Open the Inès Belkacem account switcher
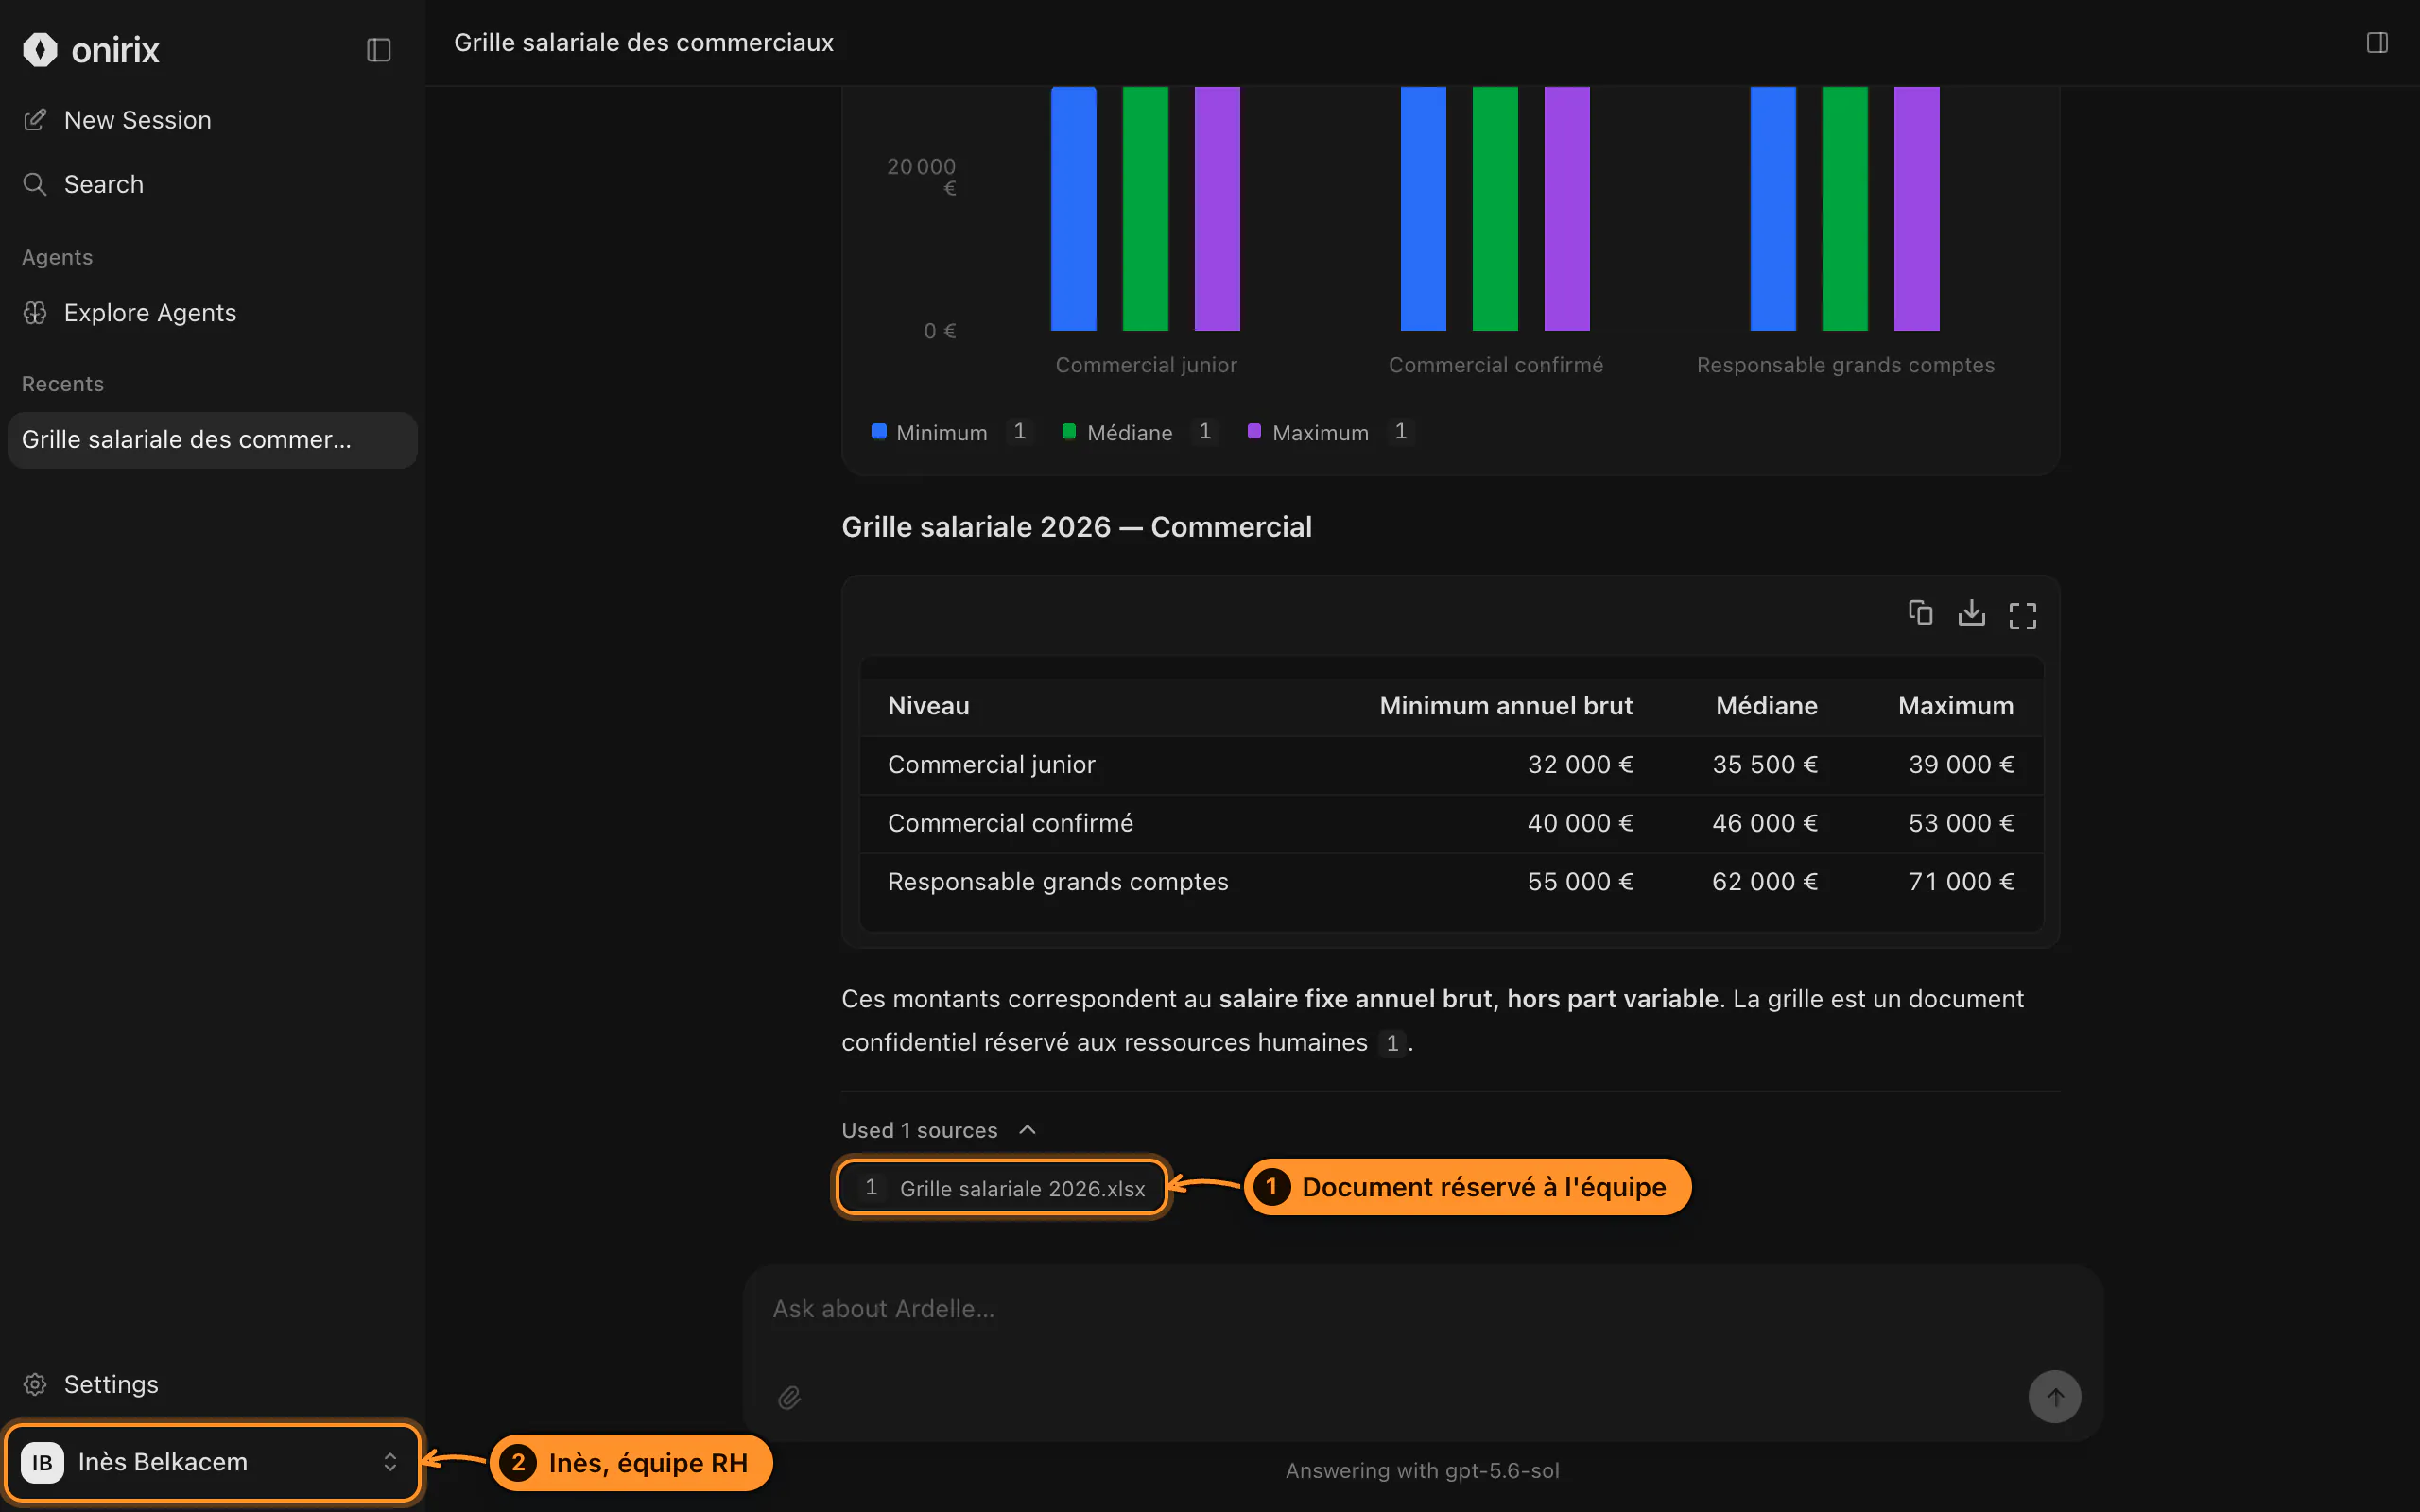The image size is (2420, 1512). tap(212, 1462)
